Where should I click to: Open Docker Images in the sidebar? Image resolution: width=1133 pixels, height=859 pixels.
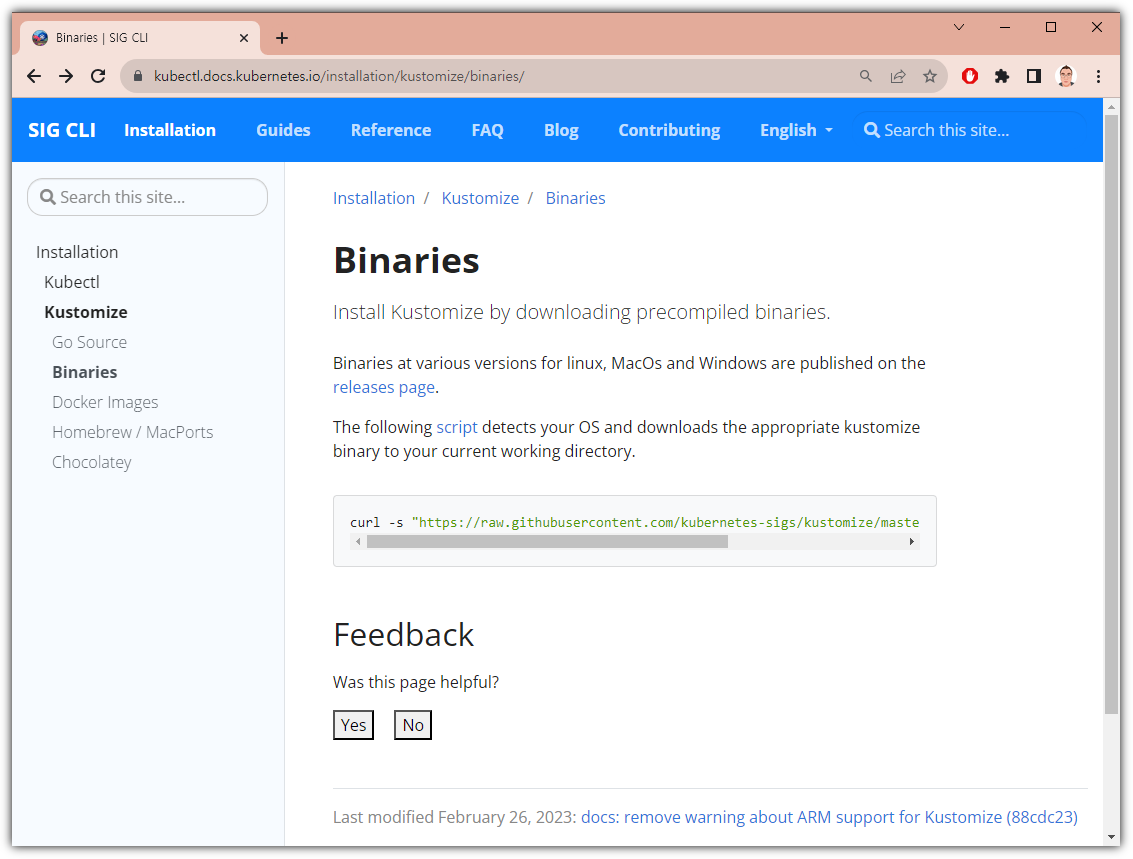(x=105, y=402)
